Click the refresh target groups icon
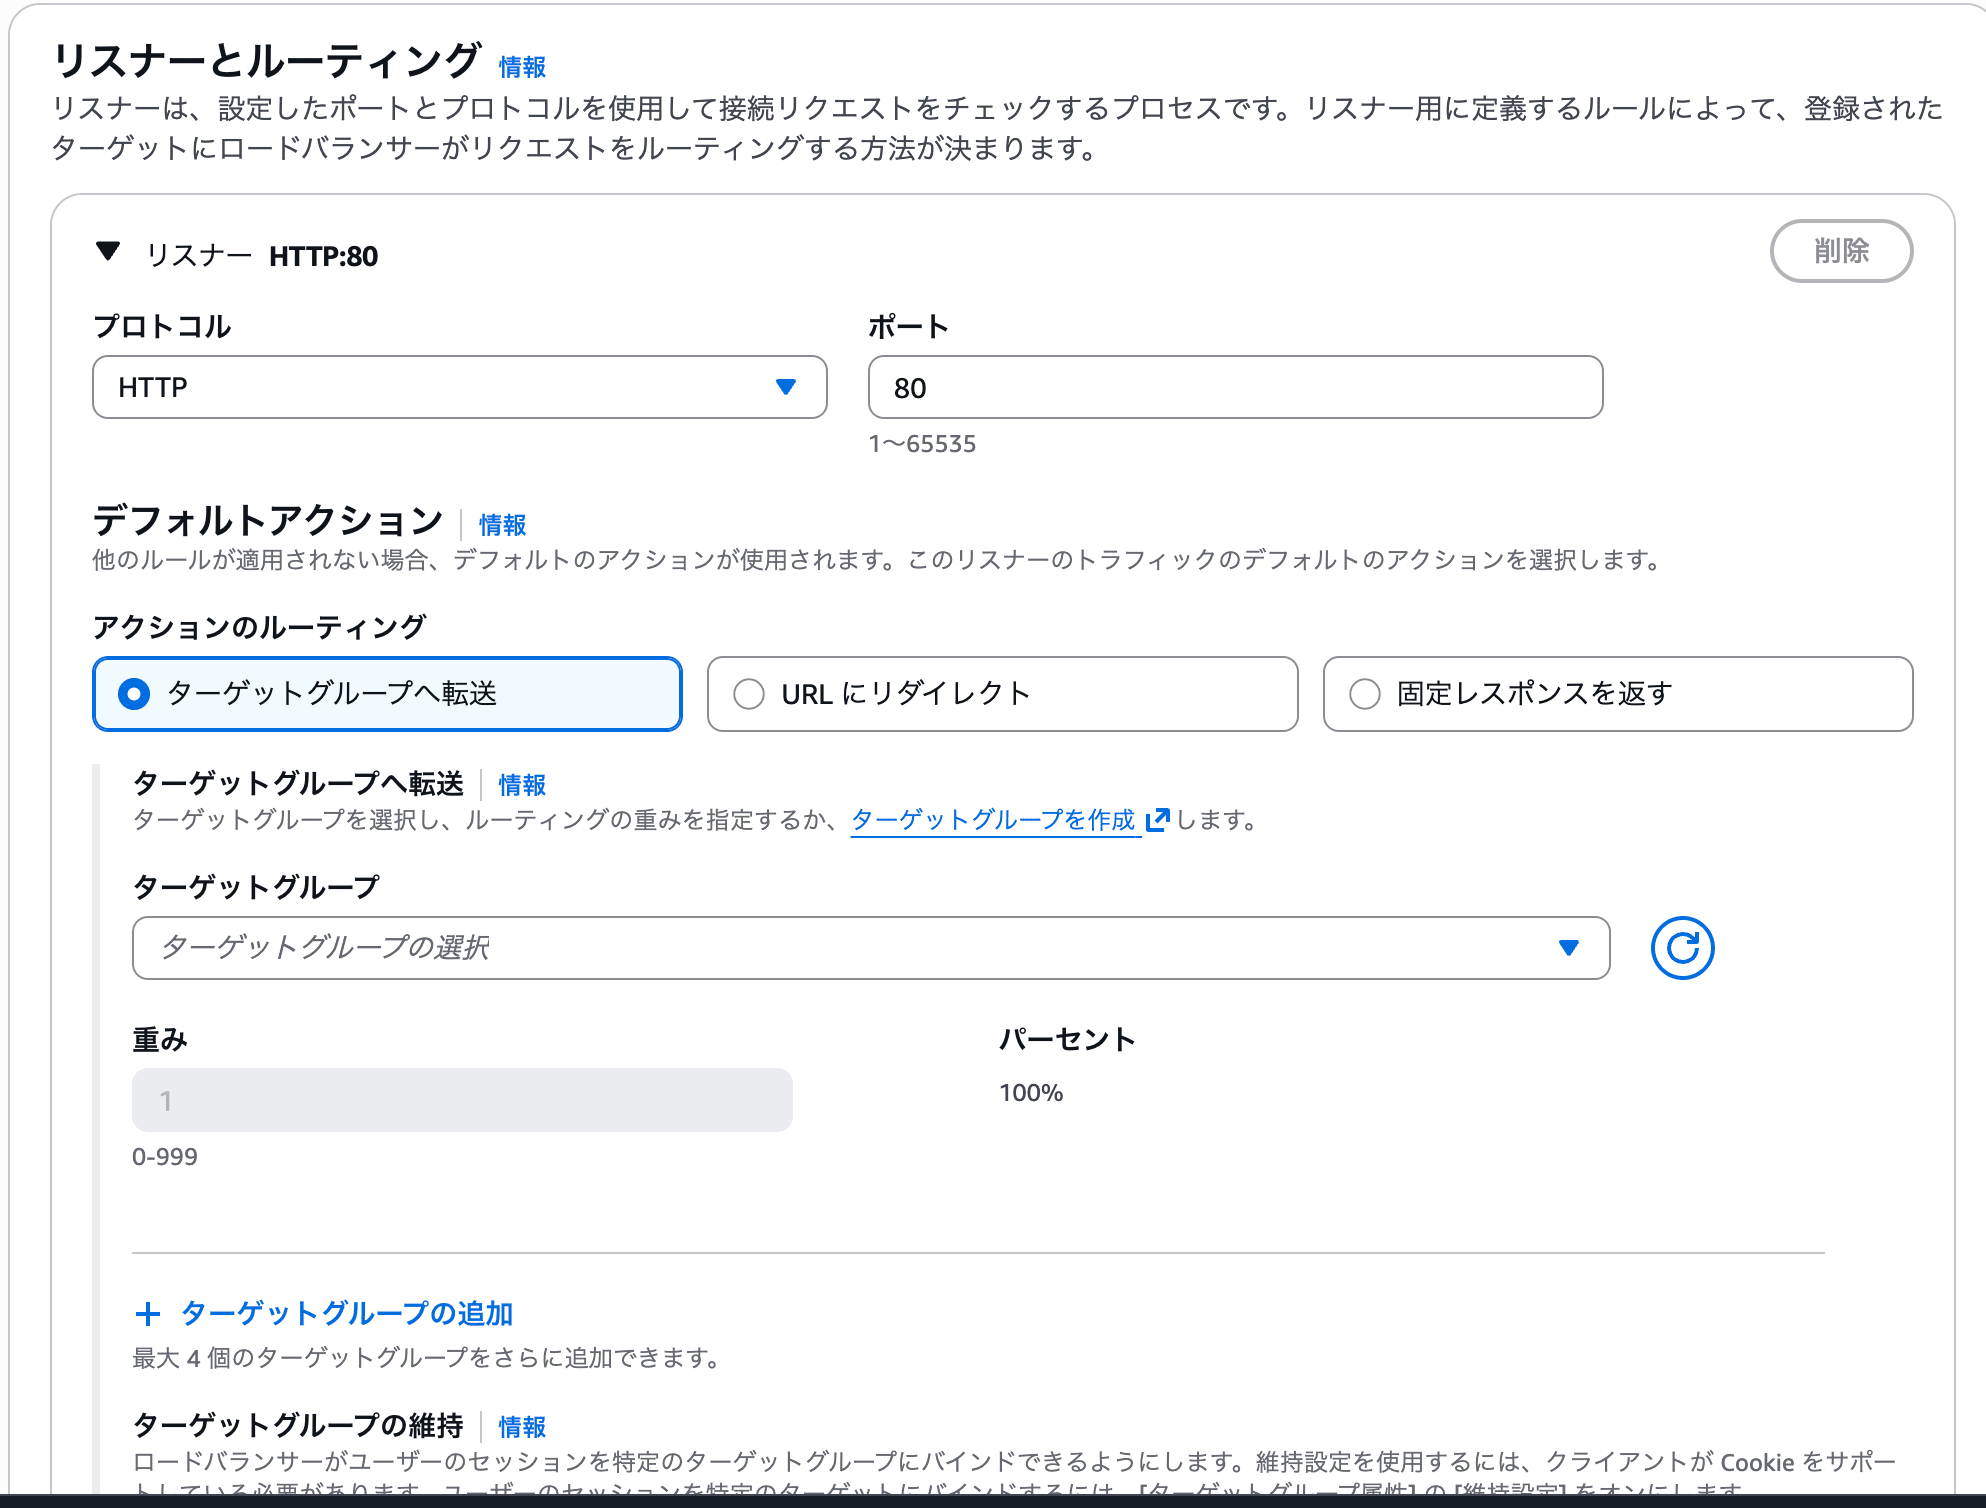This screenshot has width=1986, height=1508. [1682, 948]
